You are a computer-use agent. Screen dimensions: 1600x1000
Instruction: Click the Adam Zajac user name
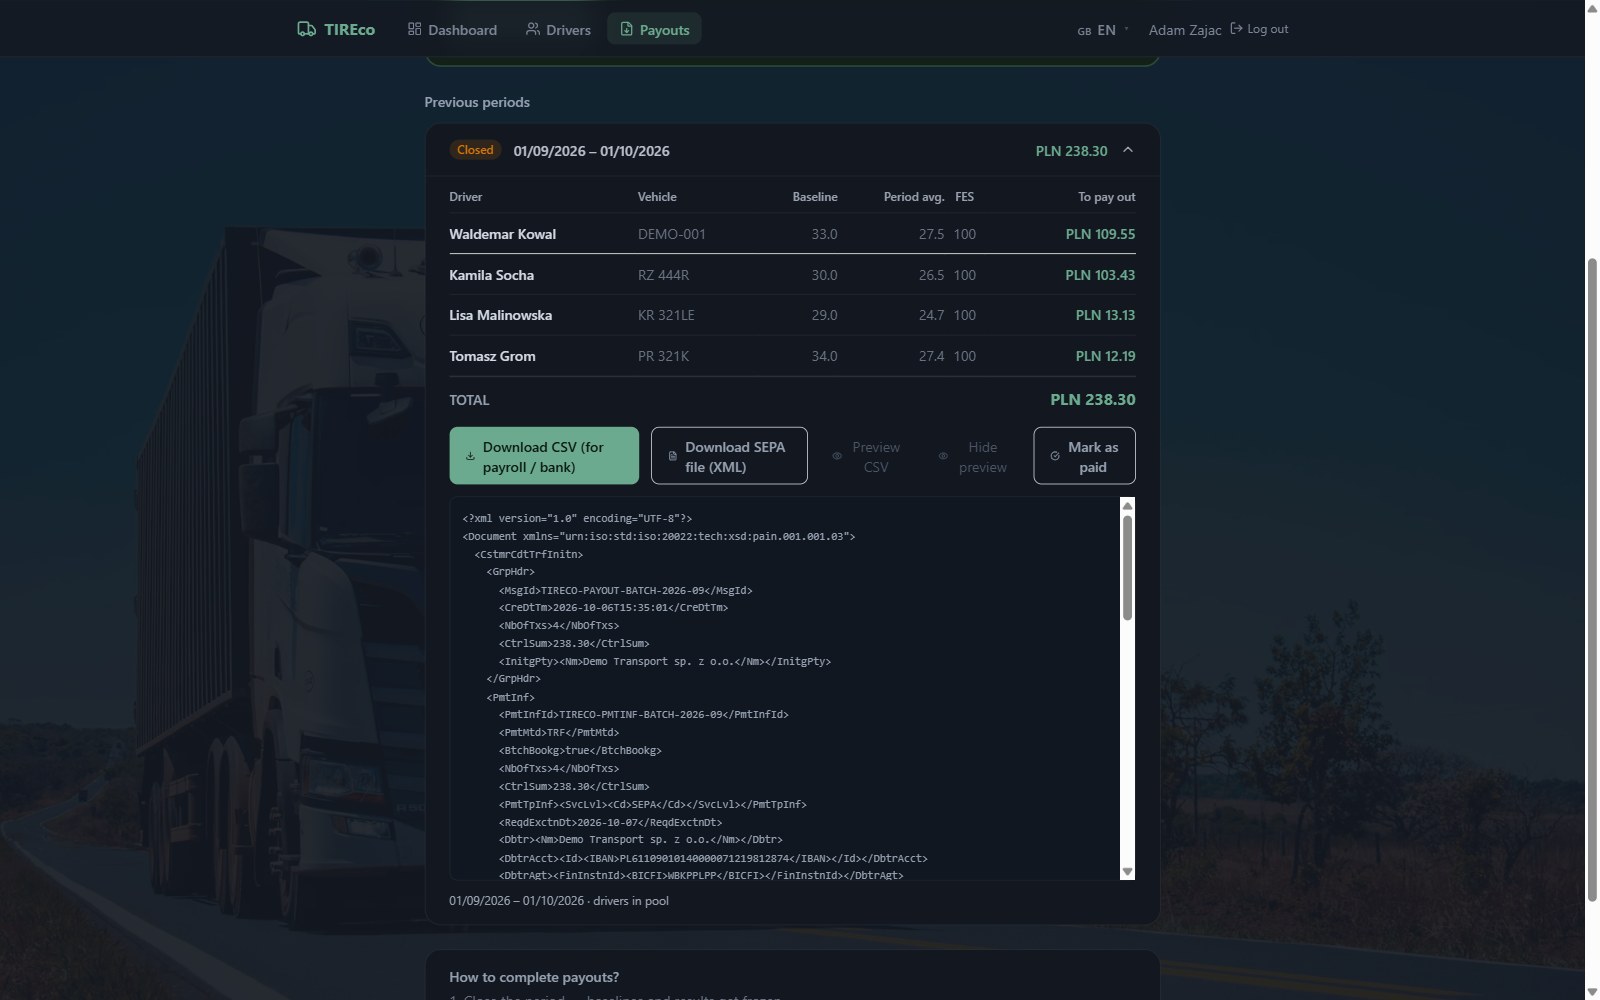tap(1185, 30)
